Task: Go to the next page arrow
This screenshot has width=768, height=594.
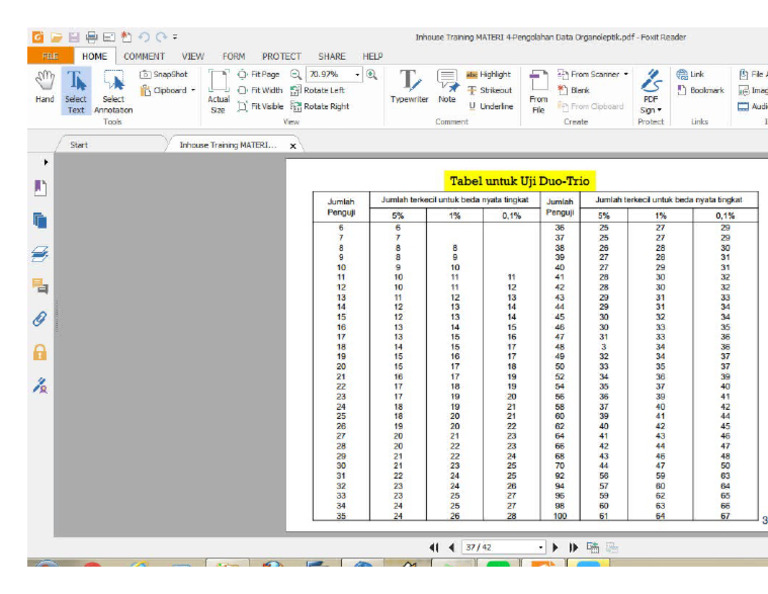Action: pyautogui.click(x=557, y=548)
